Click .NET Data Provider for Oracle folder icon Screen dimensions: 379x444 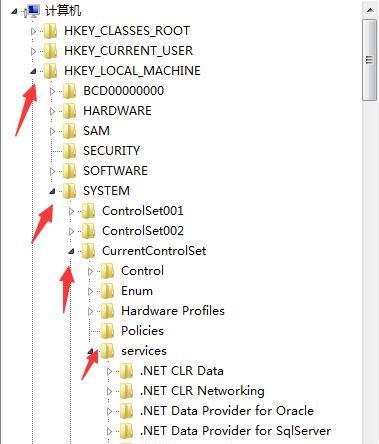pyautogui.click(x=127, y=411)
